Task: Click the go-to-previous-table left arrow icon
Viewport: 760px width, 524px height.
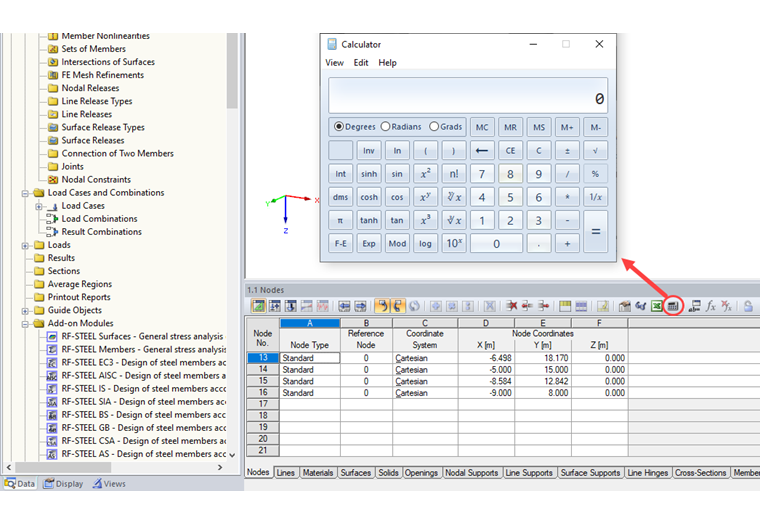Action: [x=344, y=306]
